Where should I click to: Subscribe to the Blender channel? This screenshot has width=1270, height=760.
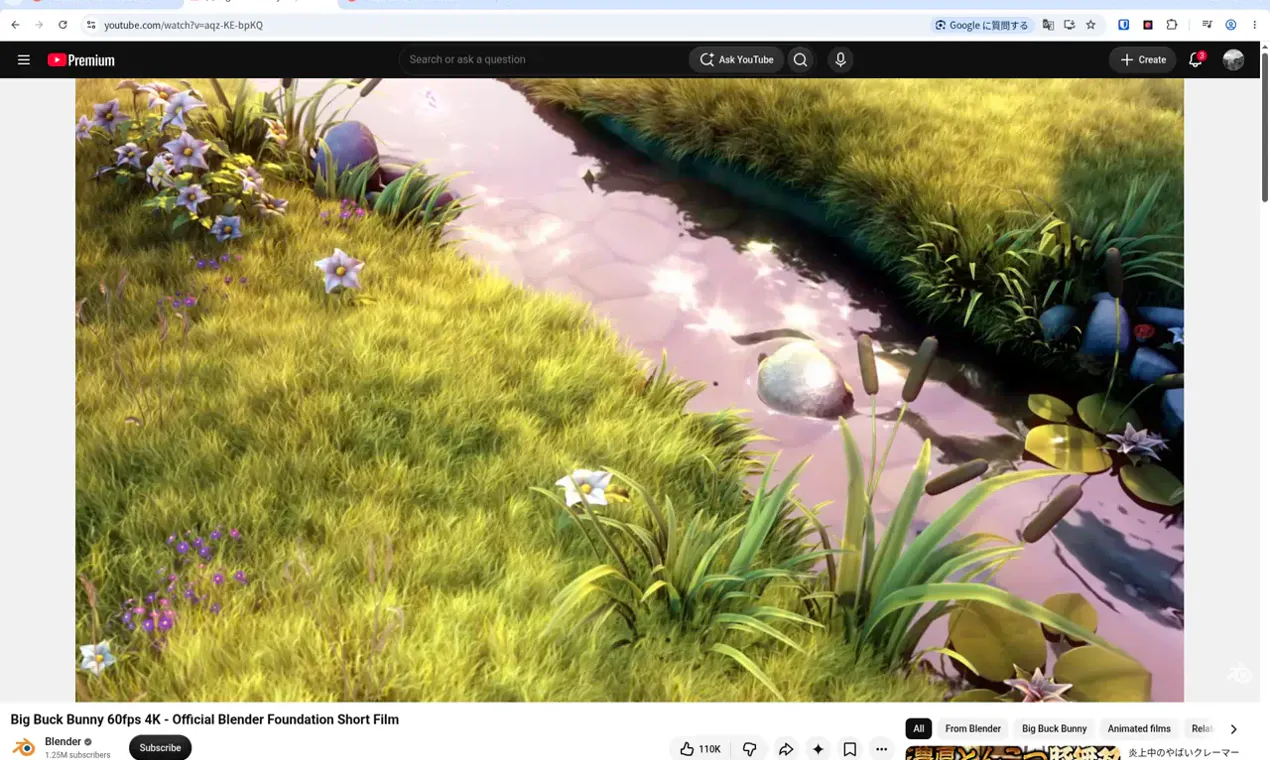click(x=160, y=748)
